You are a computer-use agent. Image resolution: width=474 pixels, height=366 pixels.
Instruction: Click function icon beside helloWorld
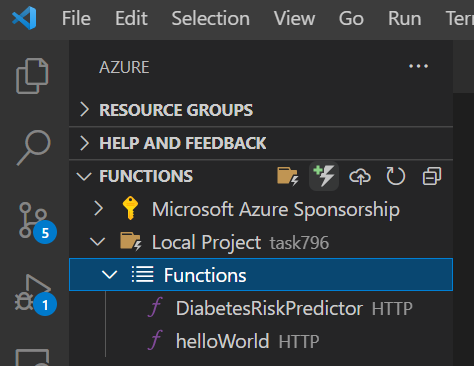point(155,340)
